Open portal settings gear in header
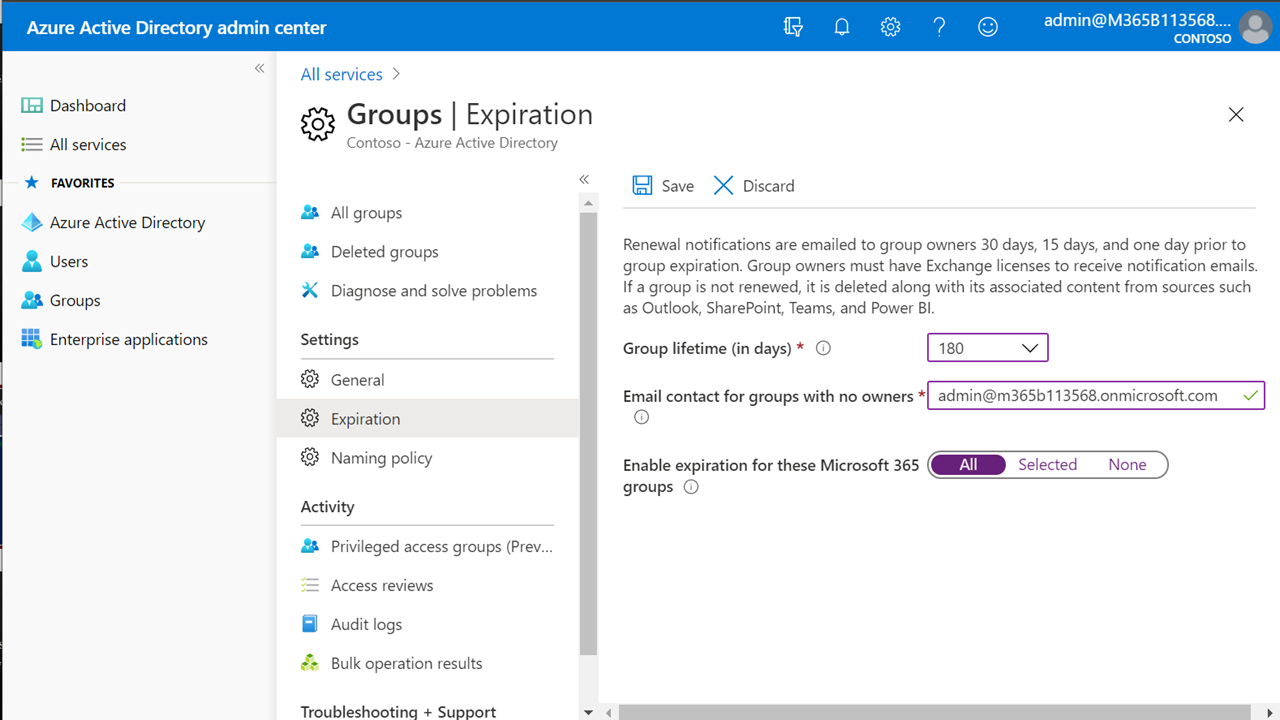This screenshot has width=1280, height=720. (891, 27)
